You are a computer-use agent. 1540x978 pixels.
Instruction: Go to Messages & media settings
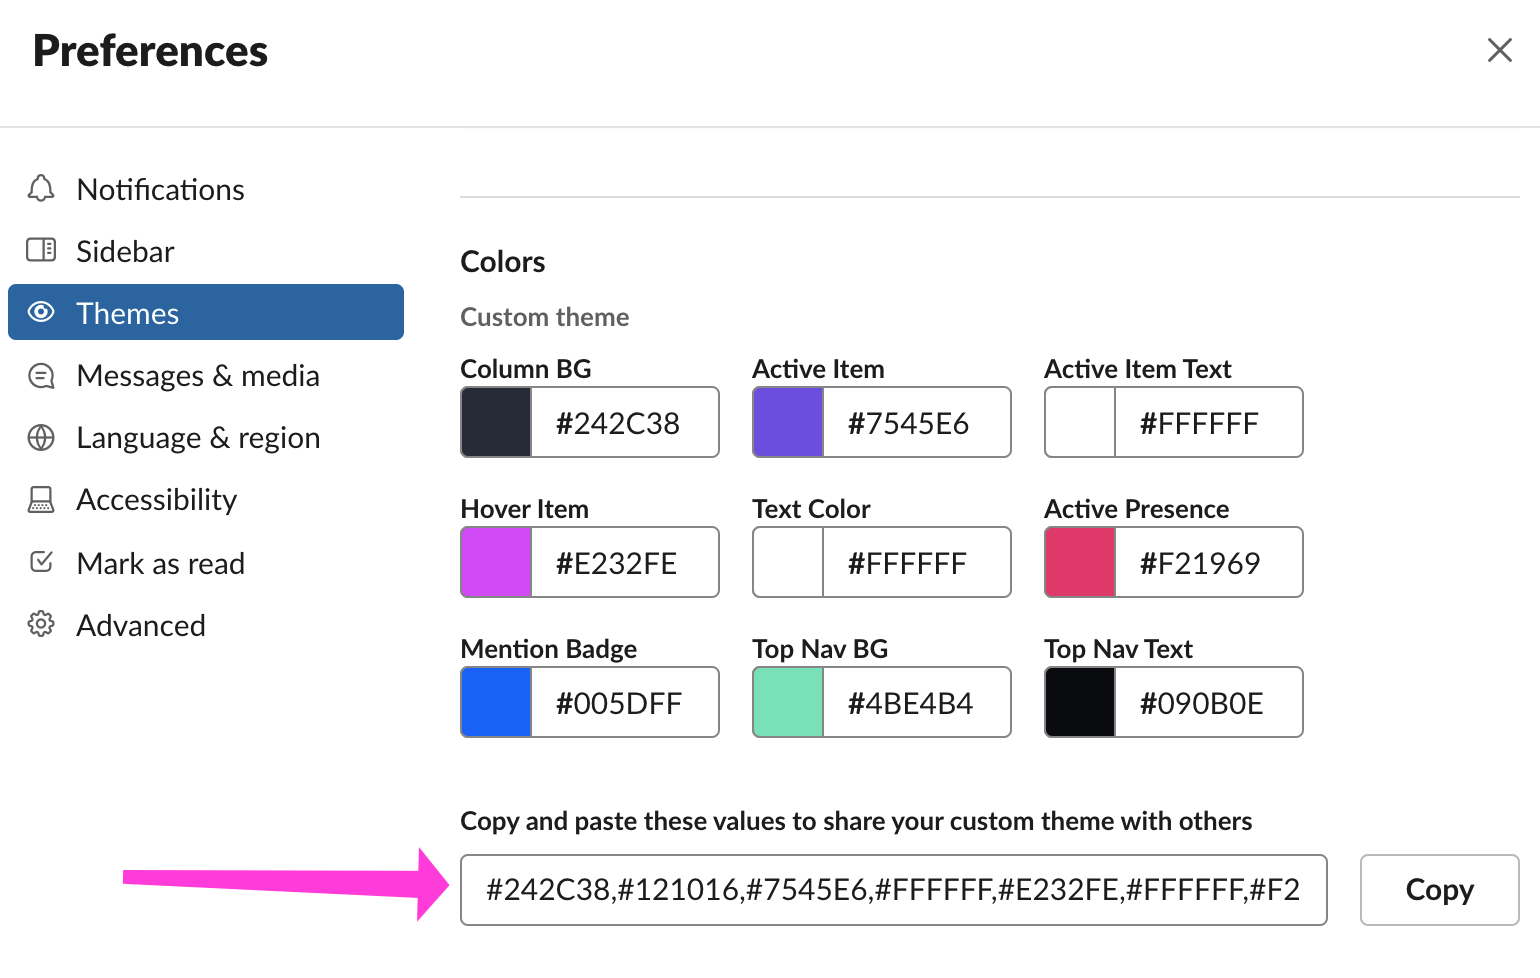(x=198, y=376)
